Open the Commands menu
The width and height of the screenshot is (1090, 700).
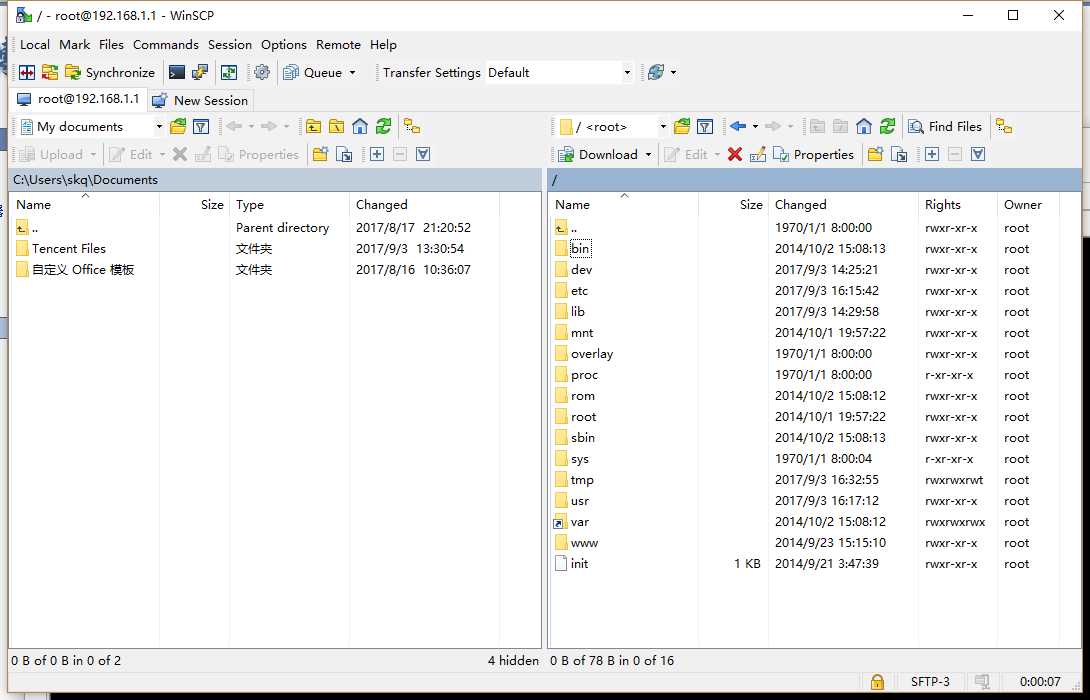tap(165, 44)
